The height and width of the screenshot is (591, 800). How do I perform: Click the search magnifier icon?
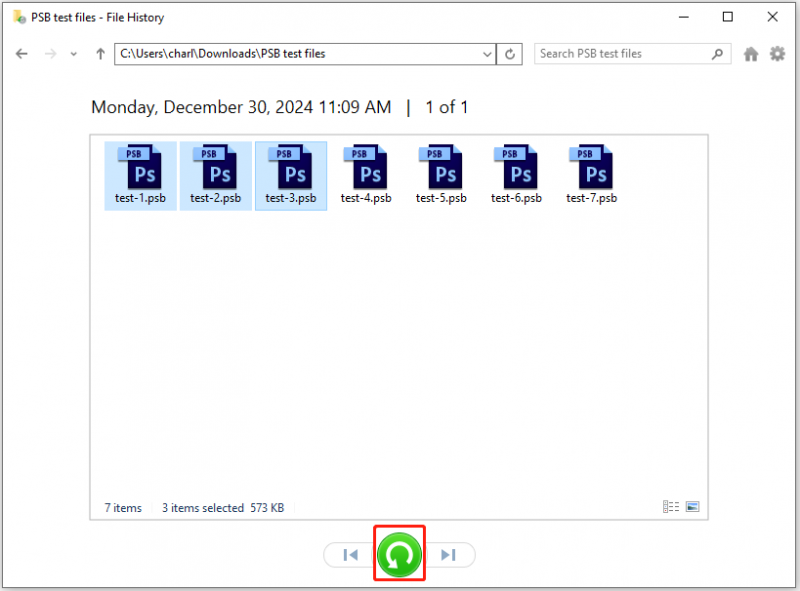717,54
